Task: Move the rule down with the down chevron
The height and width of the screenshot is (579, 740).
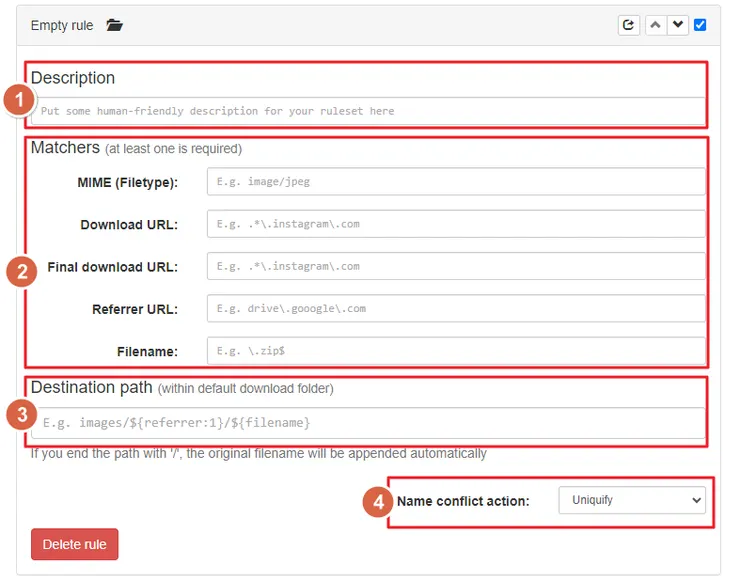Action: coord(678,25)
